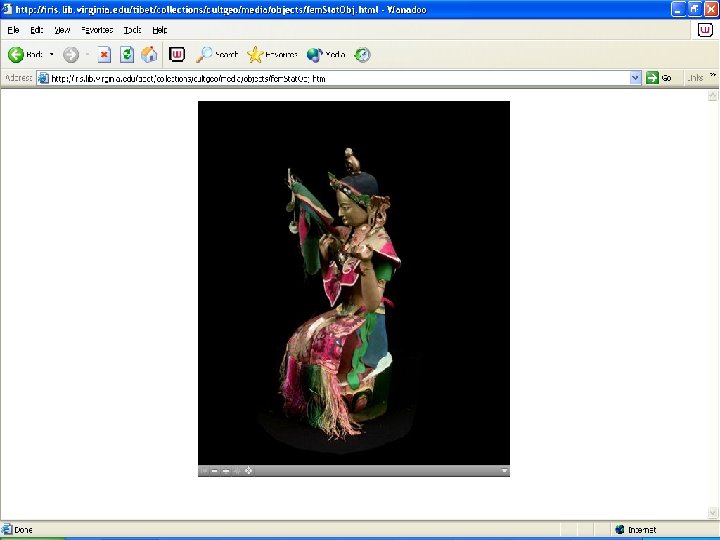Open the Favorites pane

272,55
